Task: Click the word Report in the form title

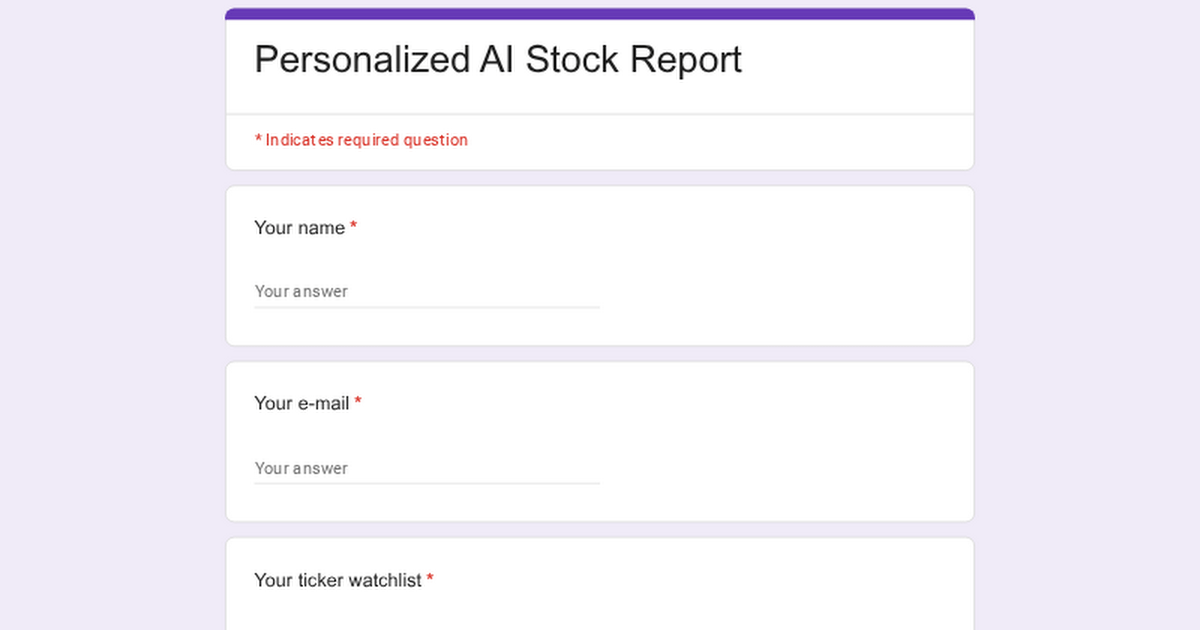Action: coord(686,60)
